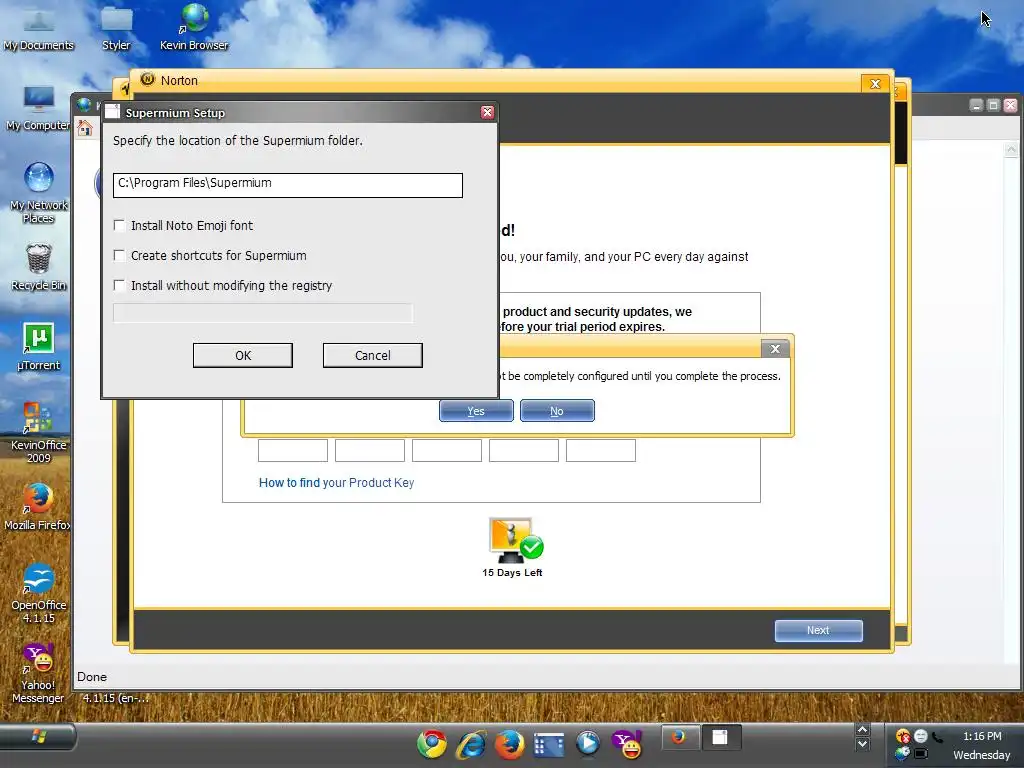1024x768 pixels.
Task: Launch µTorrent from the desktop
Action: pos(39,347)
